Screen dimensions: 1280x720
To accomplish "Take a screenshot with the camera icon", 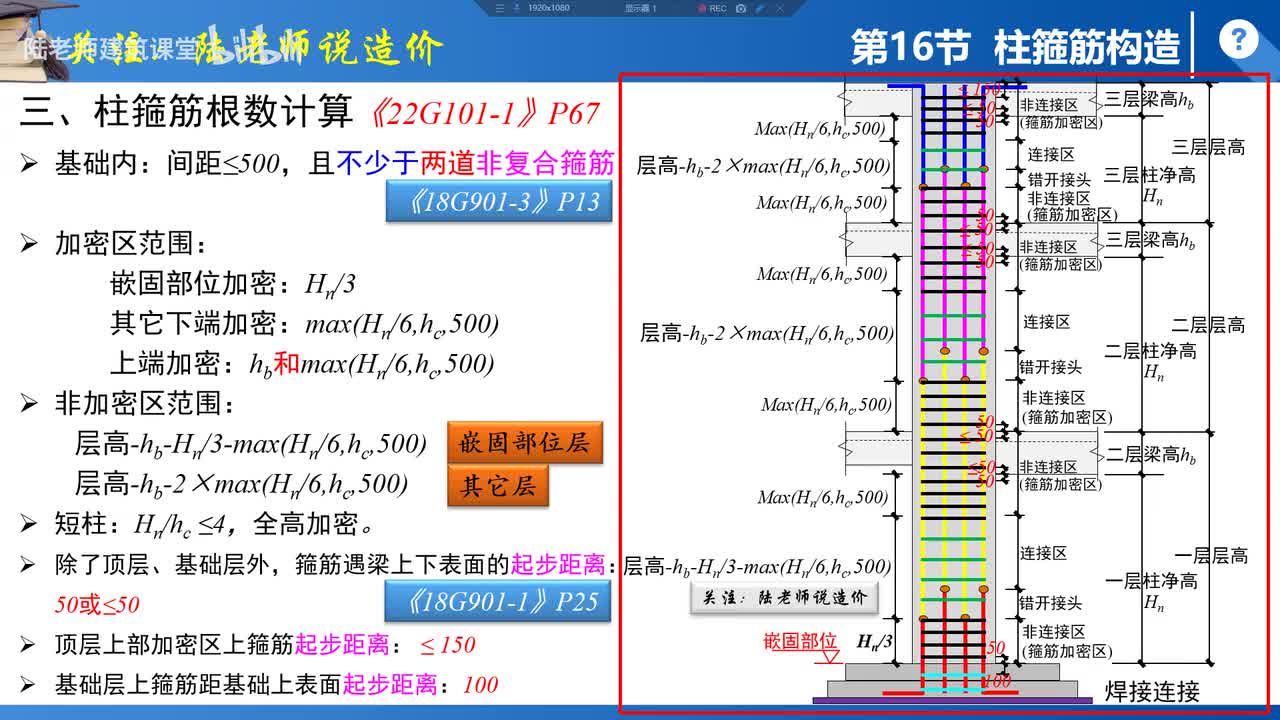I will [741, 8].
